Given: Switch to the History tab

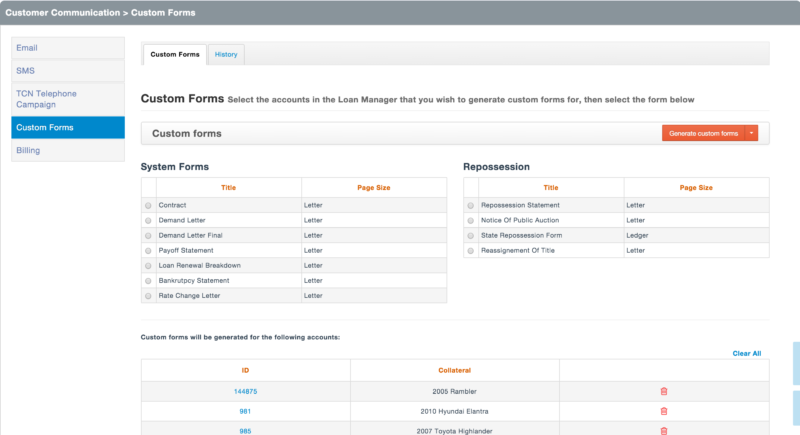Looking at the screenshot, I should tap(226, 55).
